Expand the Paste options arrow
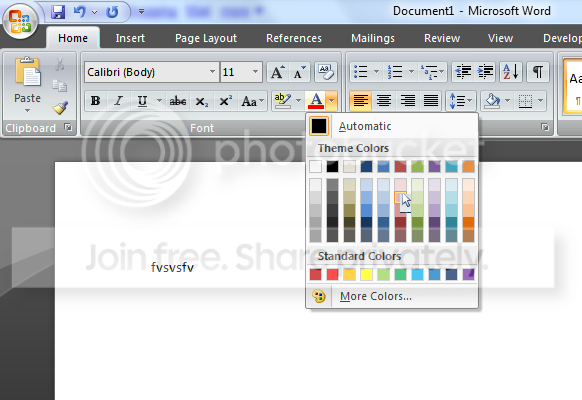Screen dimensions: 582x400 pyautogui.click(x=27, y=110)
